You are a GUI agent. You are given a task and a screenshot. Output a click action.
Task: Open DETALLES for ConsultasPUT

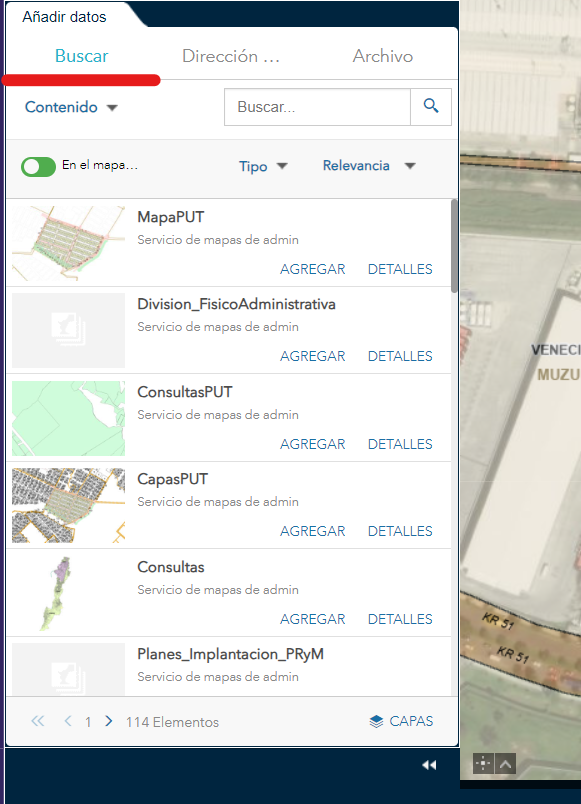click(x=400, y=444)
